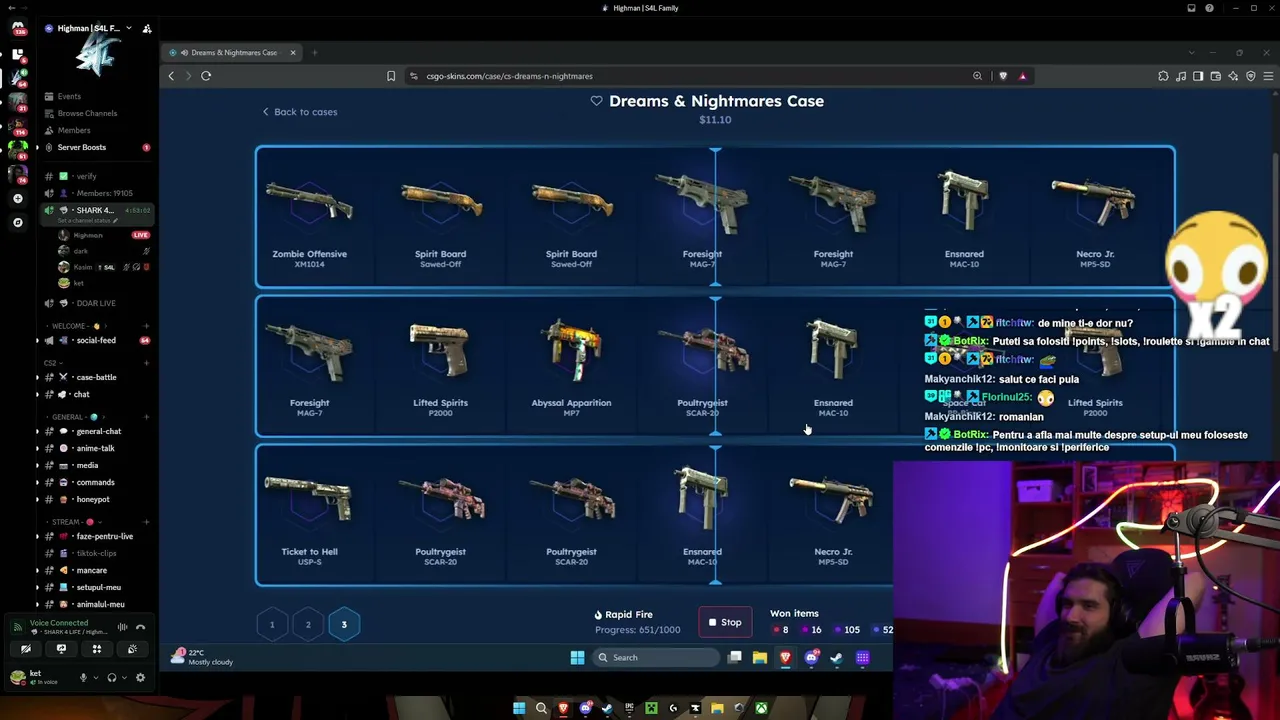Viewport: 1280px width, 720px height.
Task: Go back to cases list
Action: pyautogui.click(x=299, y=112)
